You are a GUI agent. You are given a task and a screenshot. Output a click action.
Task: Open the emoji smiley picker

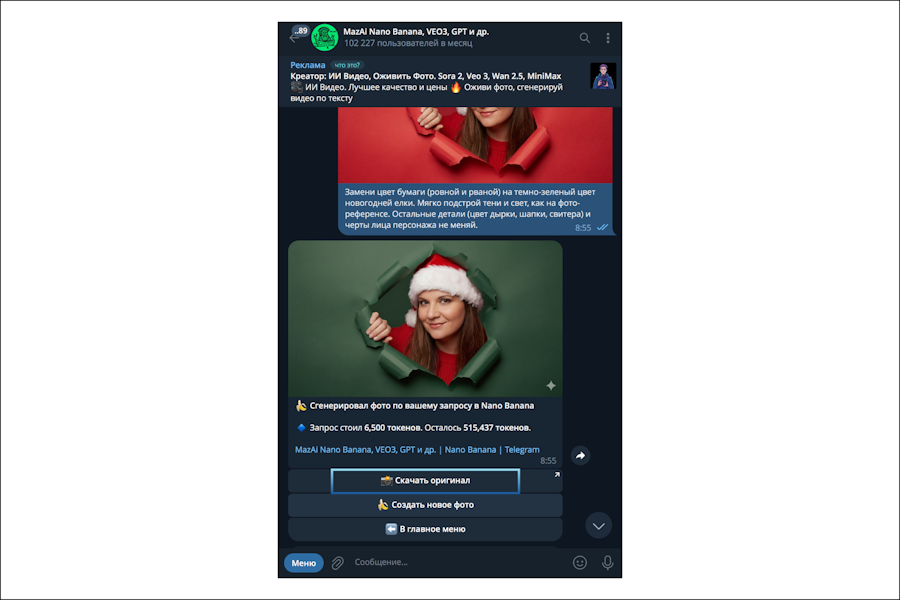tap(580, 563)
